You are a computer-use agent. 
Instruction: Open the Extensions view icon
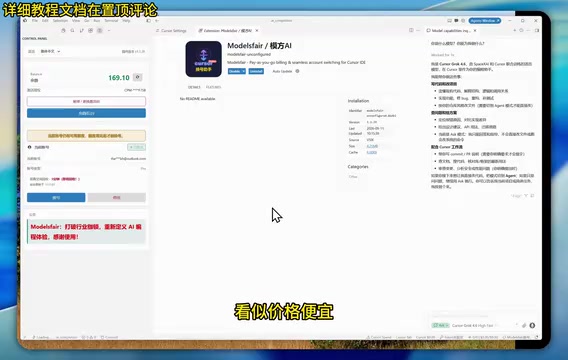[91, 31]
